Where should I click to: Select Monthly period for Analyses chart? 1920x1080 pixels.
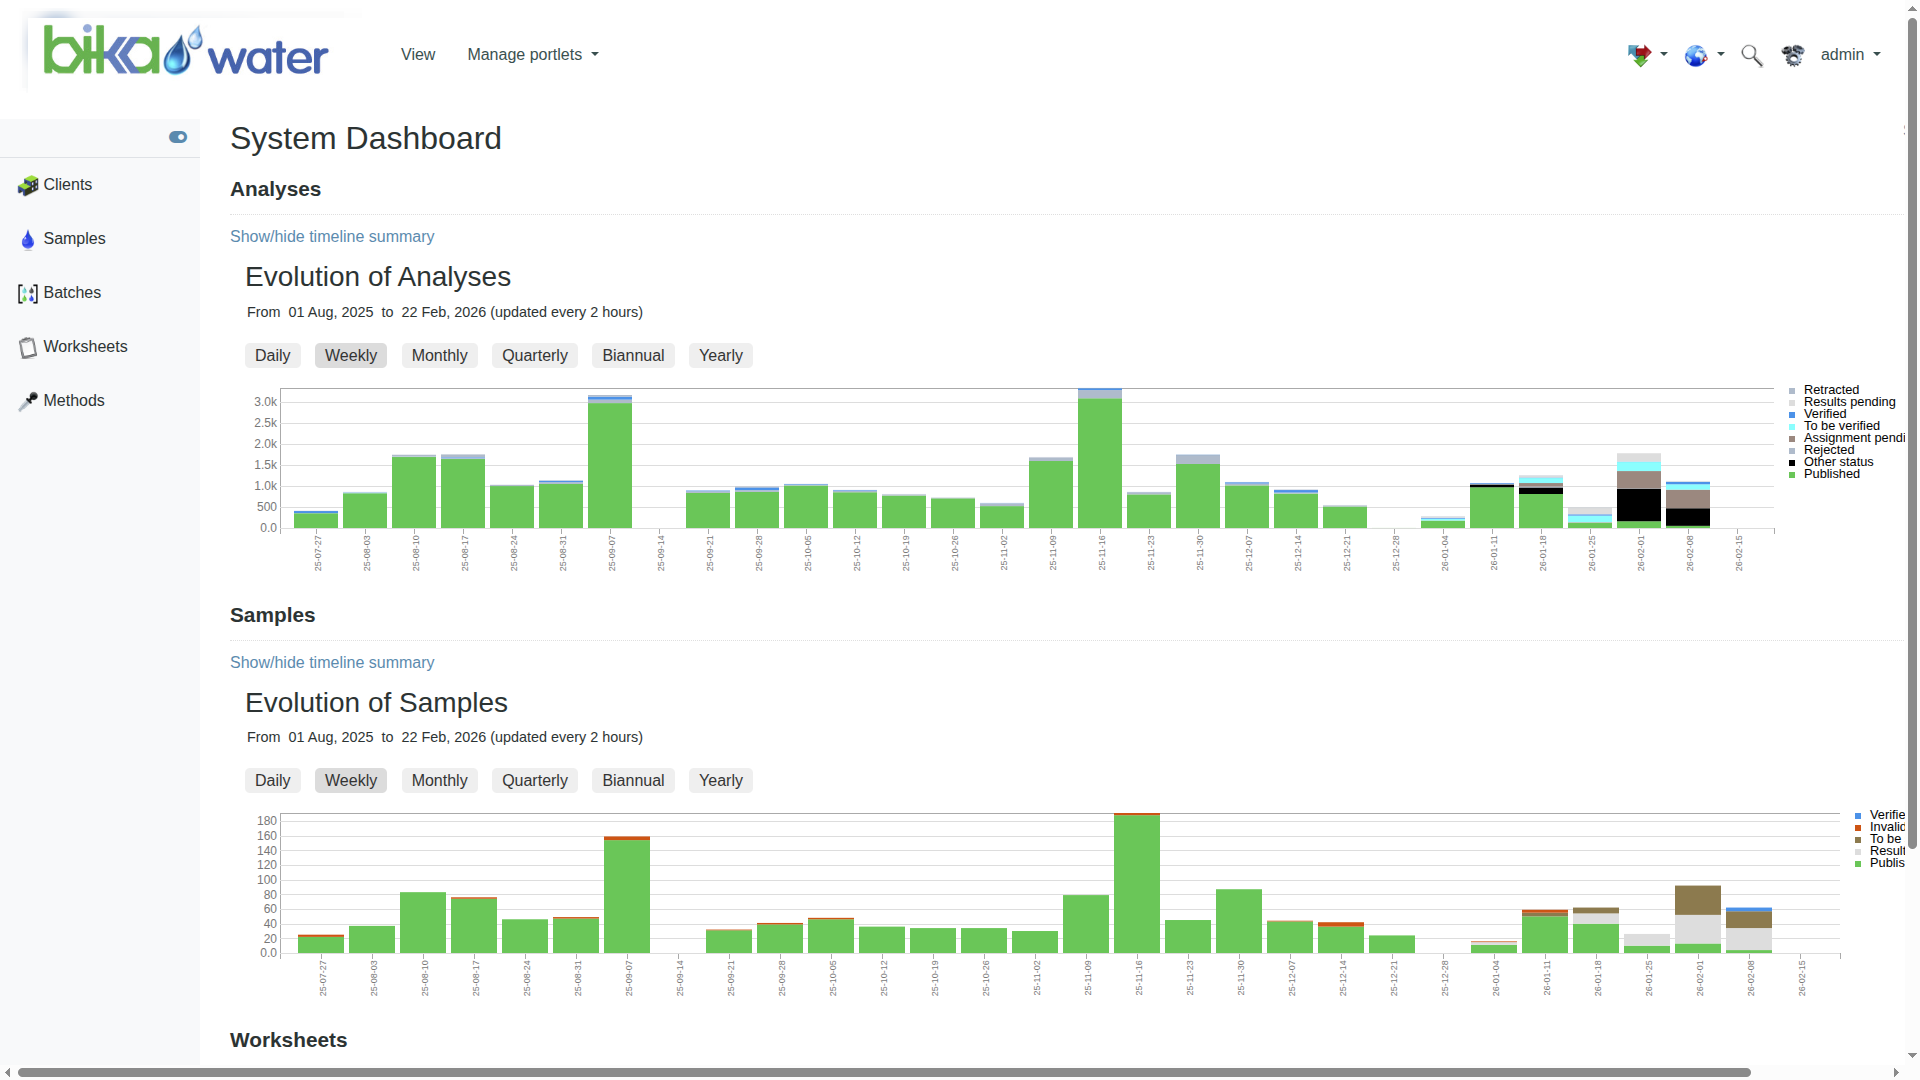click(439, 355)
